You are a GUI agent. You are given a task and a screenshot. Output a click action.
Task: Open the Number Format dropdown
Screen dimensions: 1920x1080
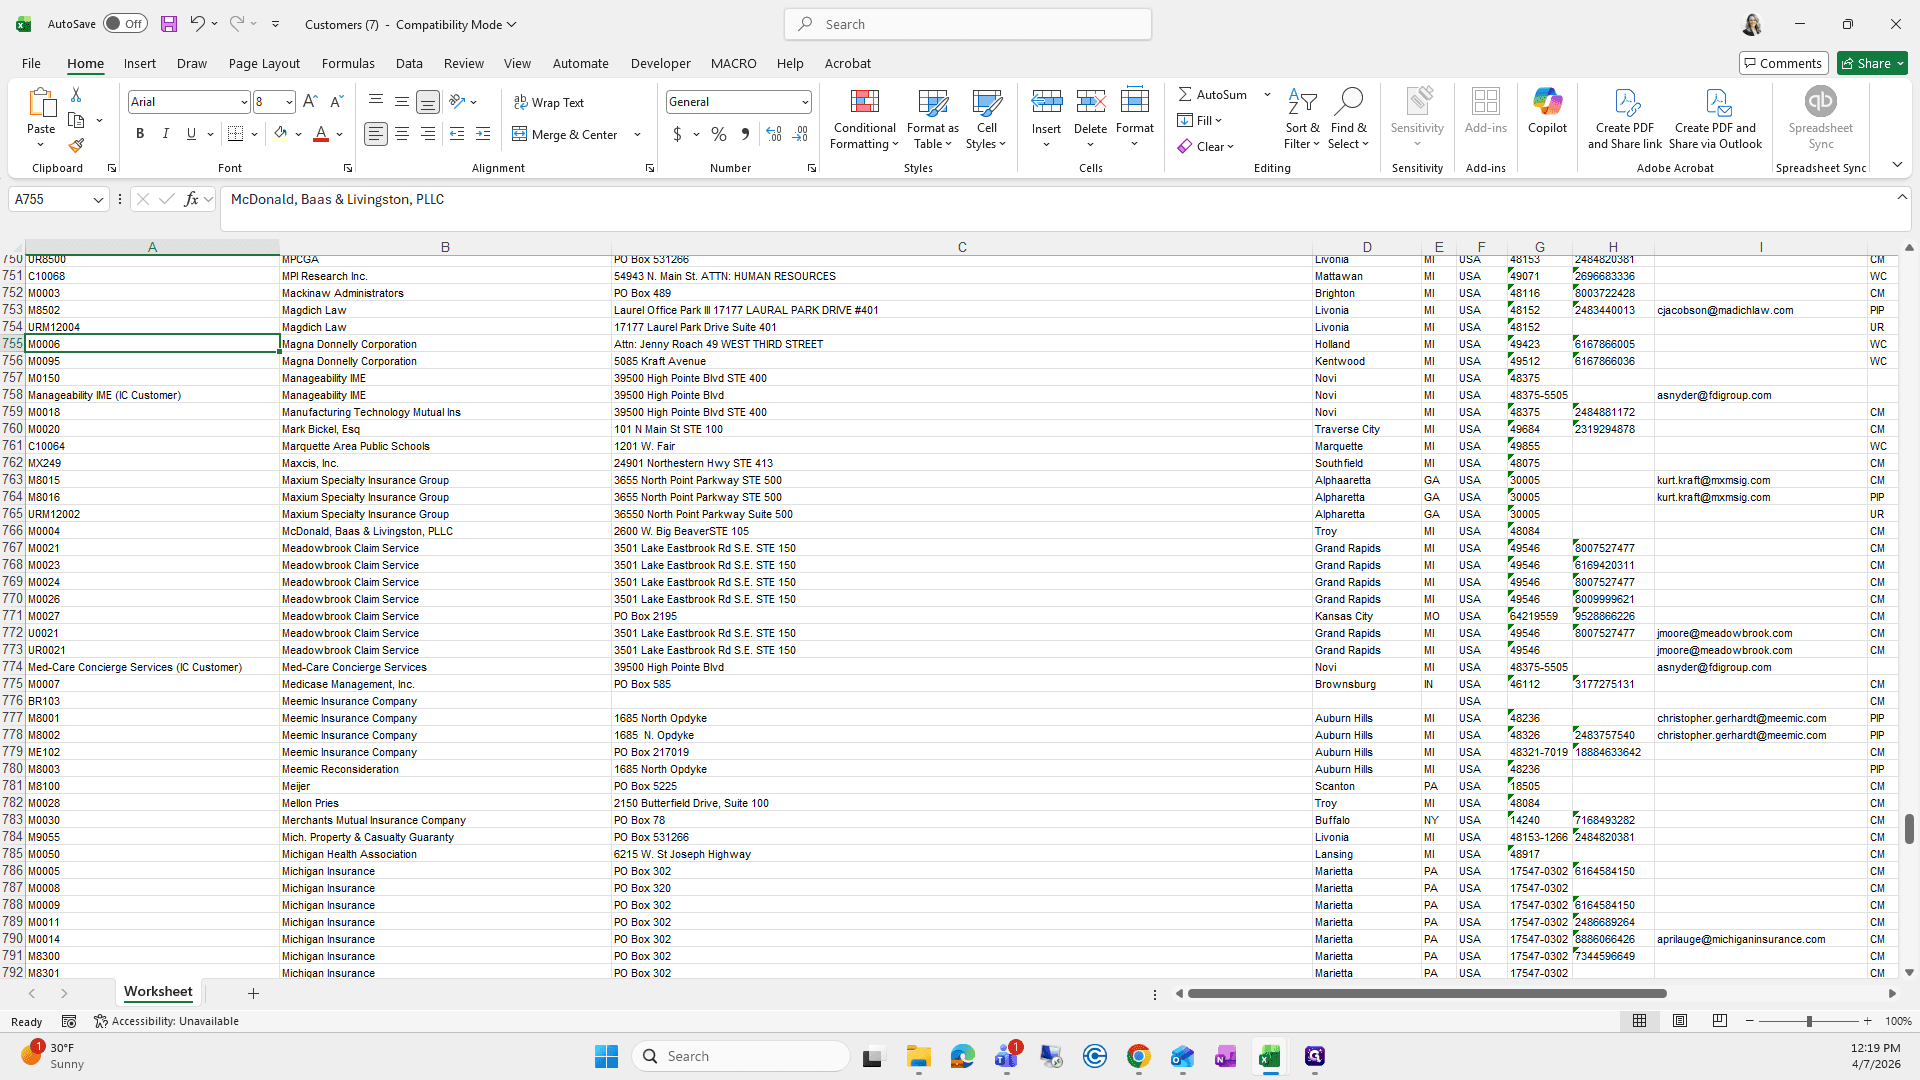point(804,102)
